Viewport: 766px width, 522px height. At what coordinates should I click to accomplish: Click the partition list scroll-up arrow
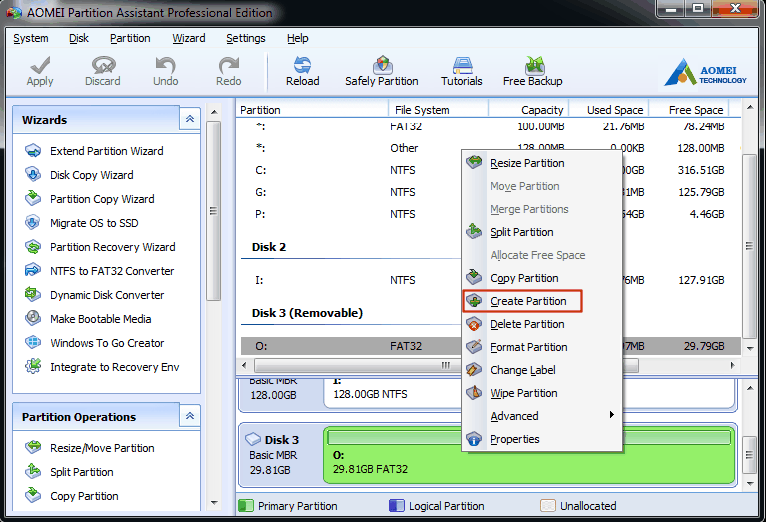[749, 106]
